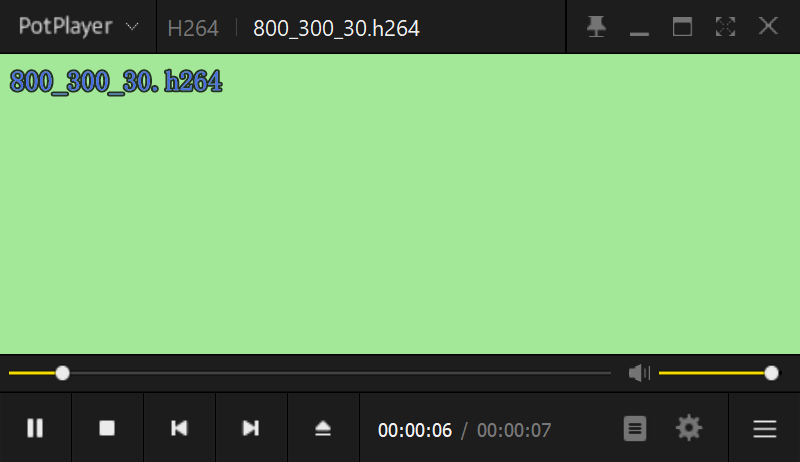The height and width of the screenshot is (462, 800).
Task: Toggle the pin always-on-top icon
Action: coord(596,27)
